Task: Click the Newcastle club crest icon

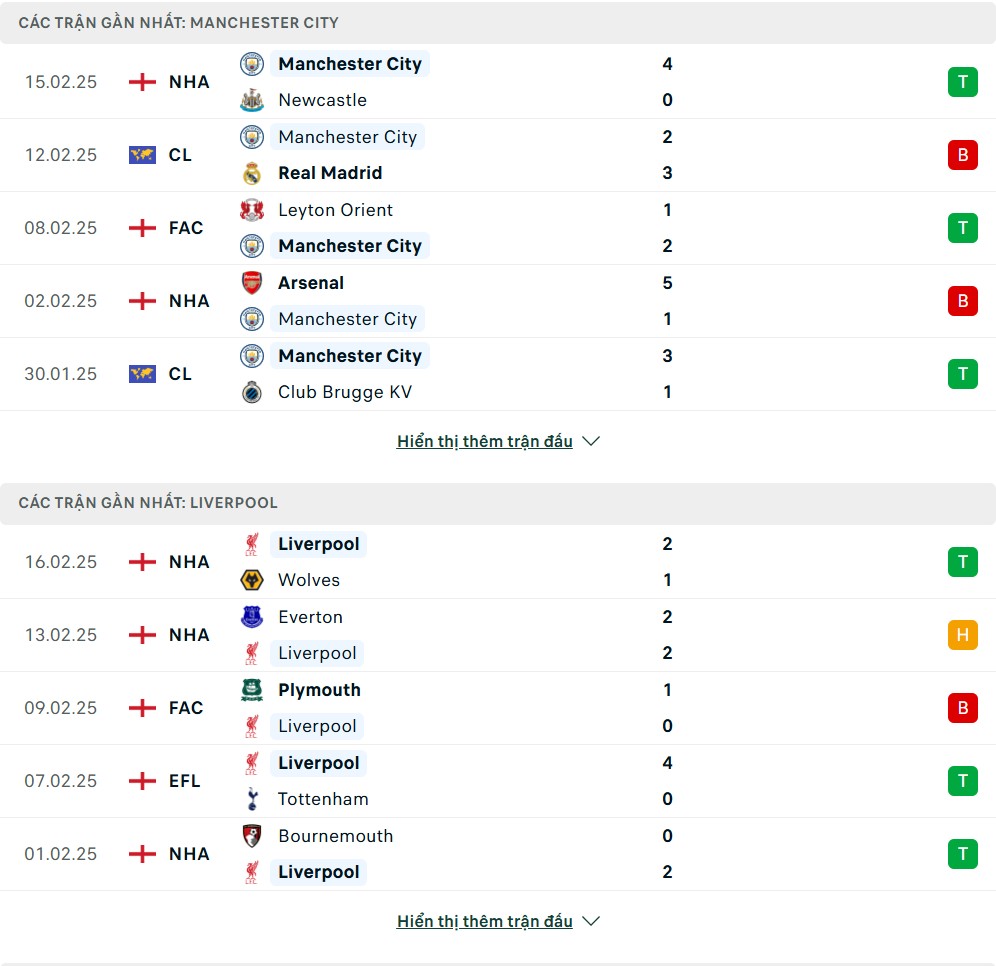Action: tap(252, 100)
